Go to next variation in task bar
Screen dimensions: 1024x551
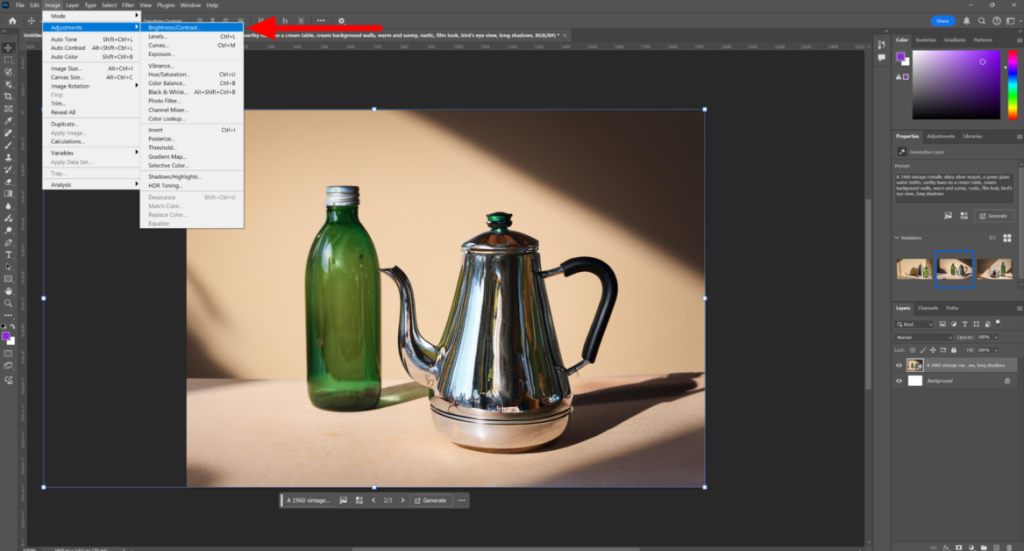click(x=402, y=501)
